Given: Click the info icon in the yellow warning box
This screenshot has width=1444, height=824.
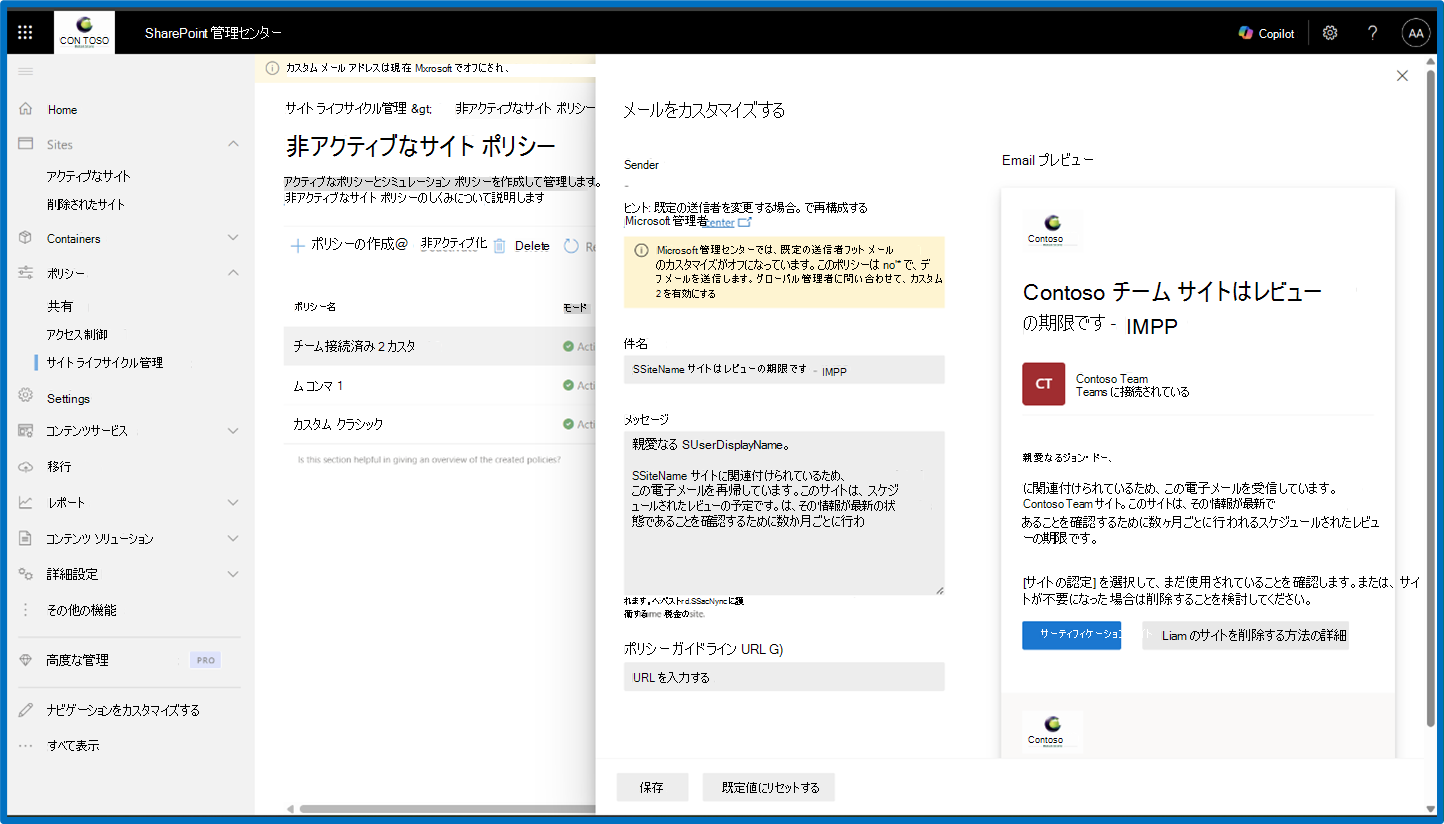Looking at the screenshot, I should click(641, 250).
